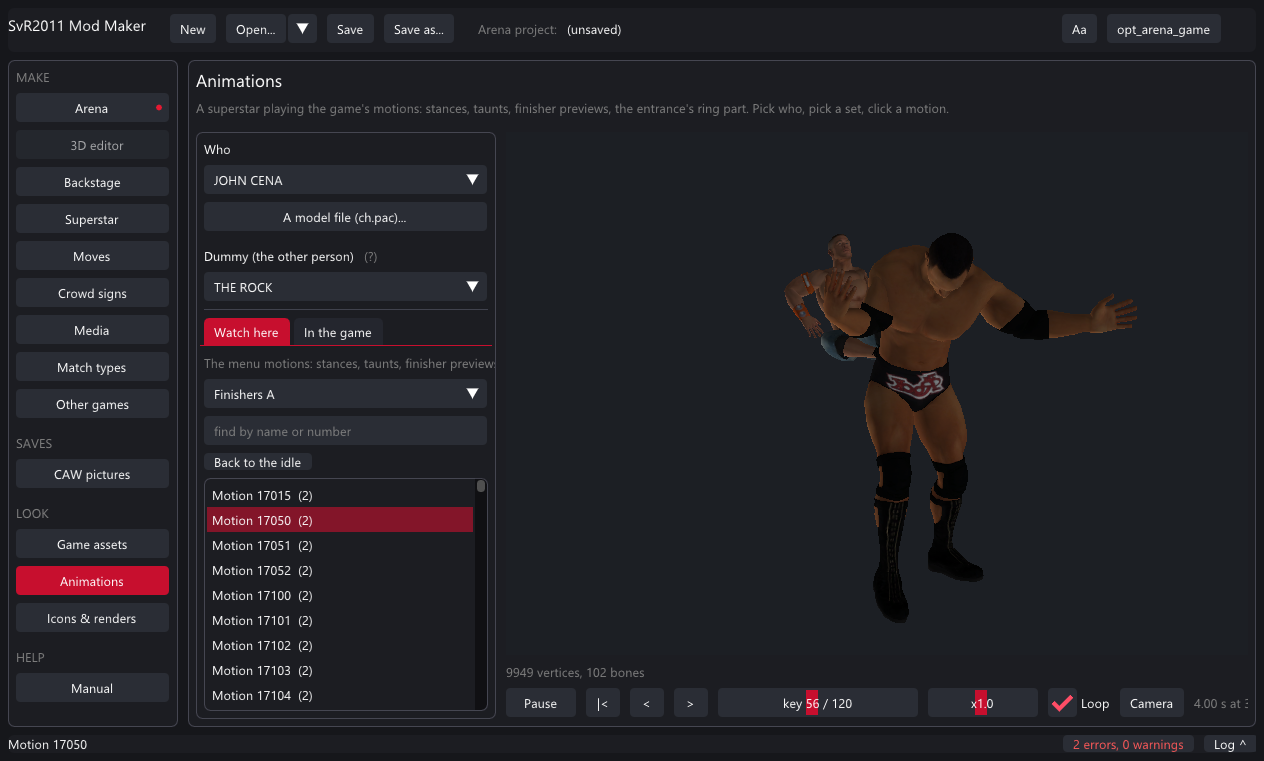Step forward one key with > button

click(x=690, y=703)
